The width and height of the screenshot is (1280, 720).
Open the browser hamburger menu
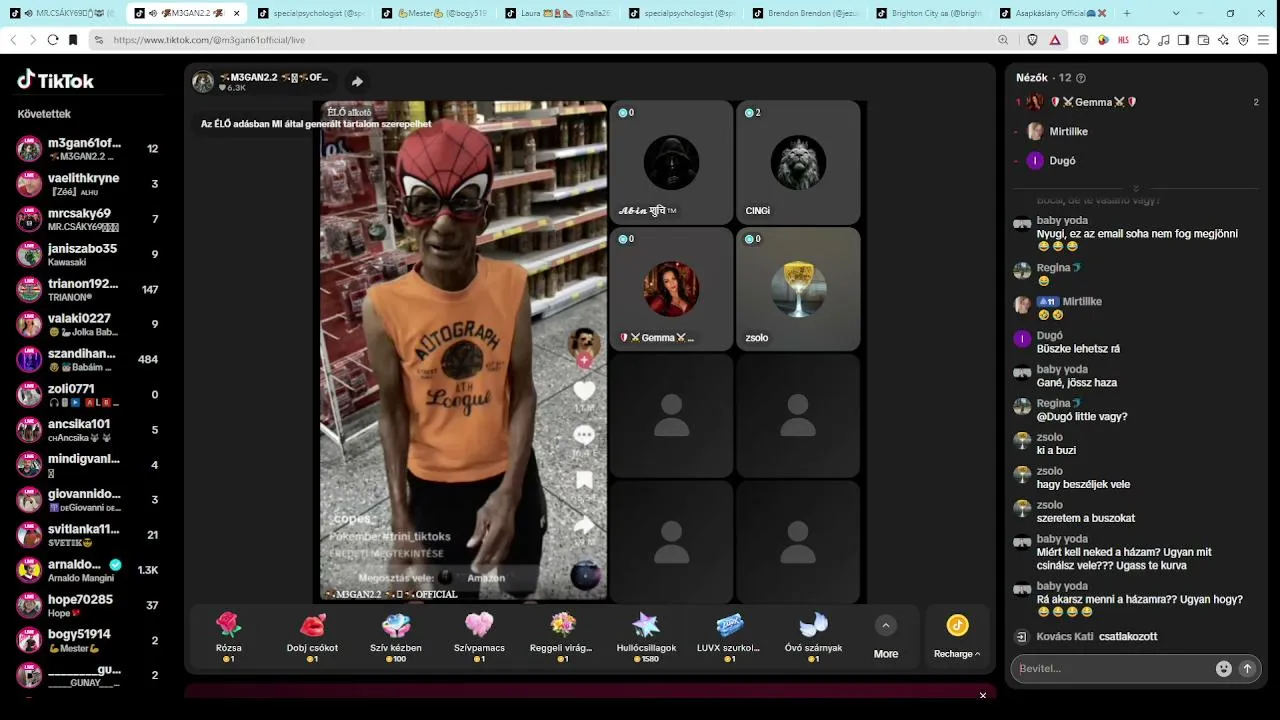click(x=1264, y=40)
